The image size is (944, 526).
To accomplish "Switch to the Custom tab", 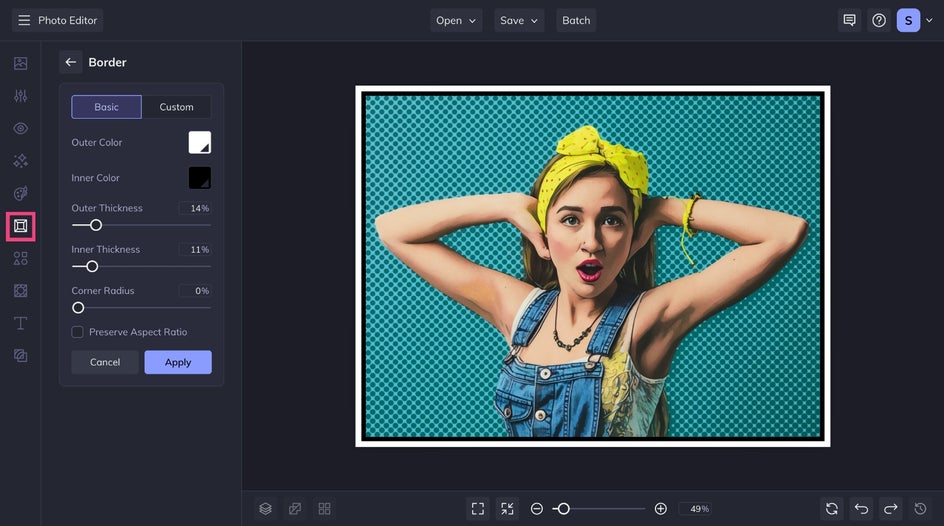I will 176,107.
